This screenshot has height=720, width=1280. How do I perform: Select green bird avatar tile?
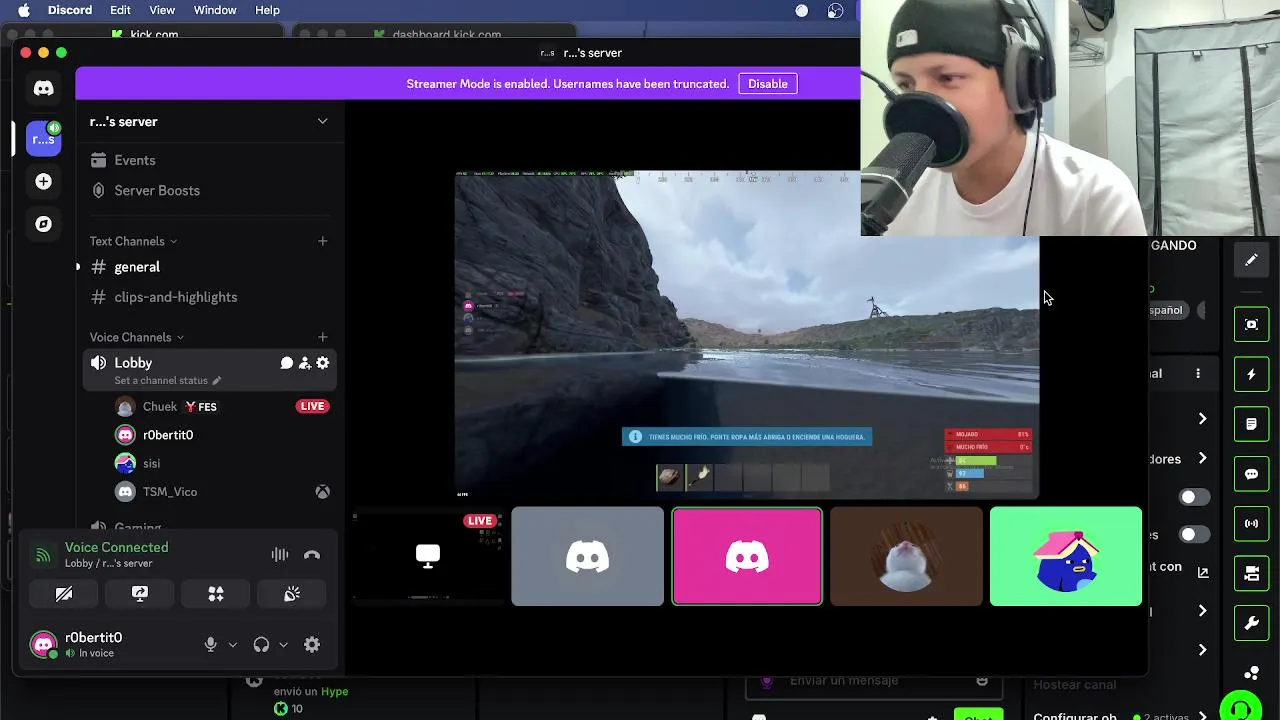coord(1066,556)
